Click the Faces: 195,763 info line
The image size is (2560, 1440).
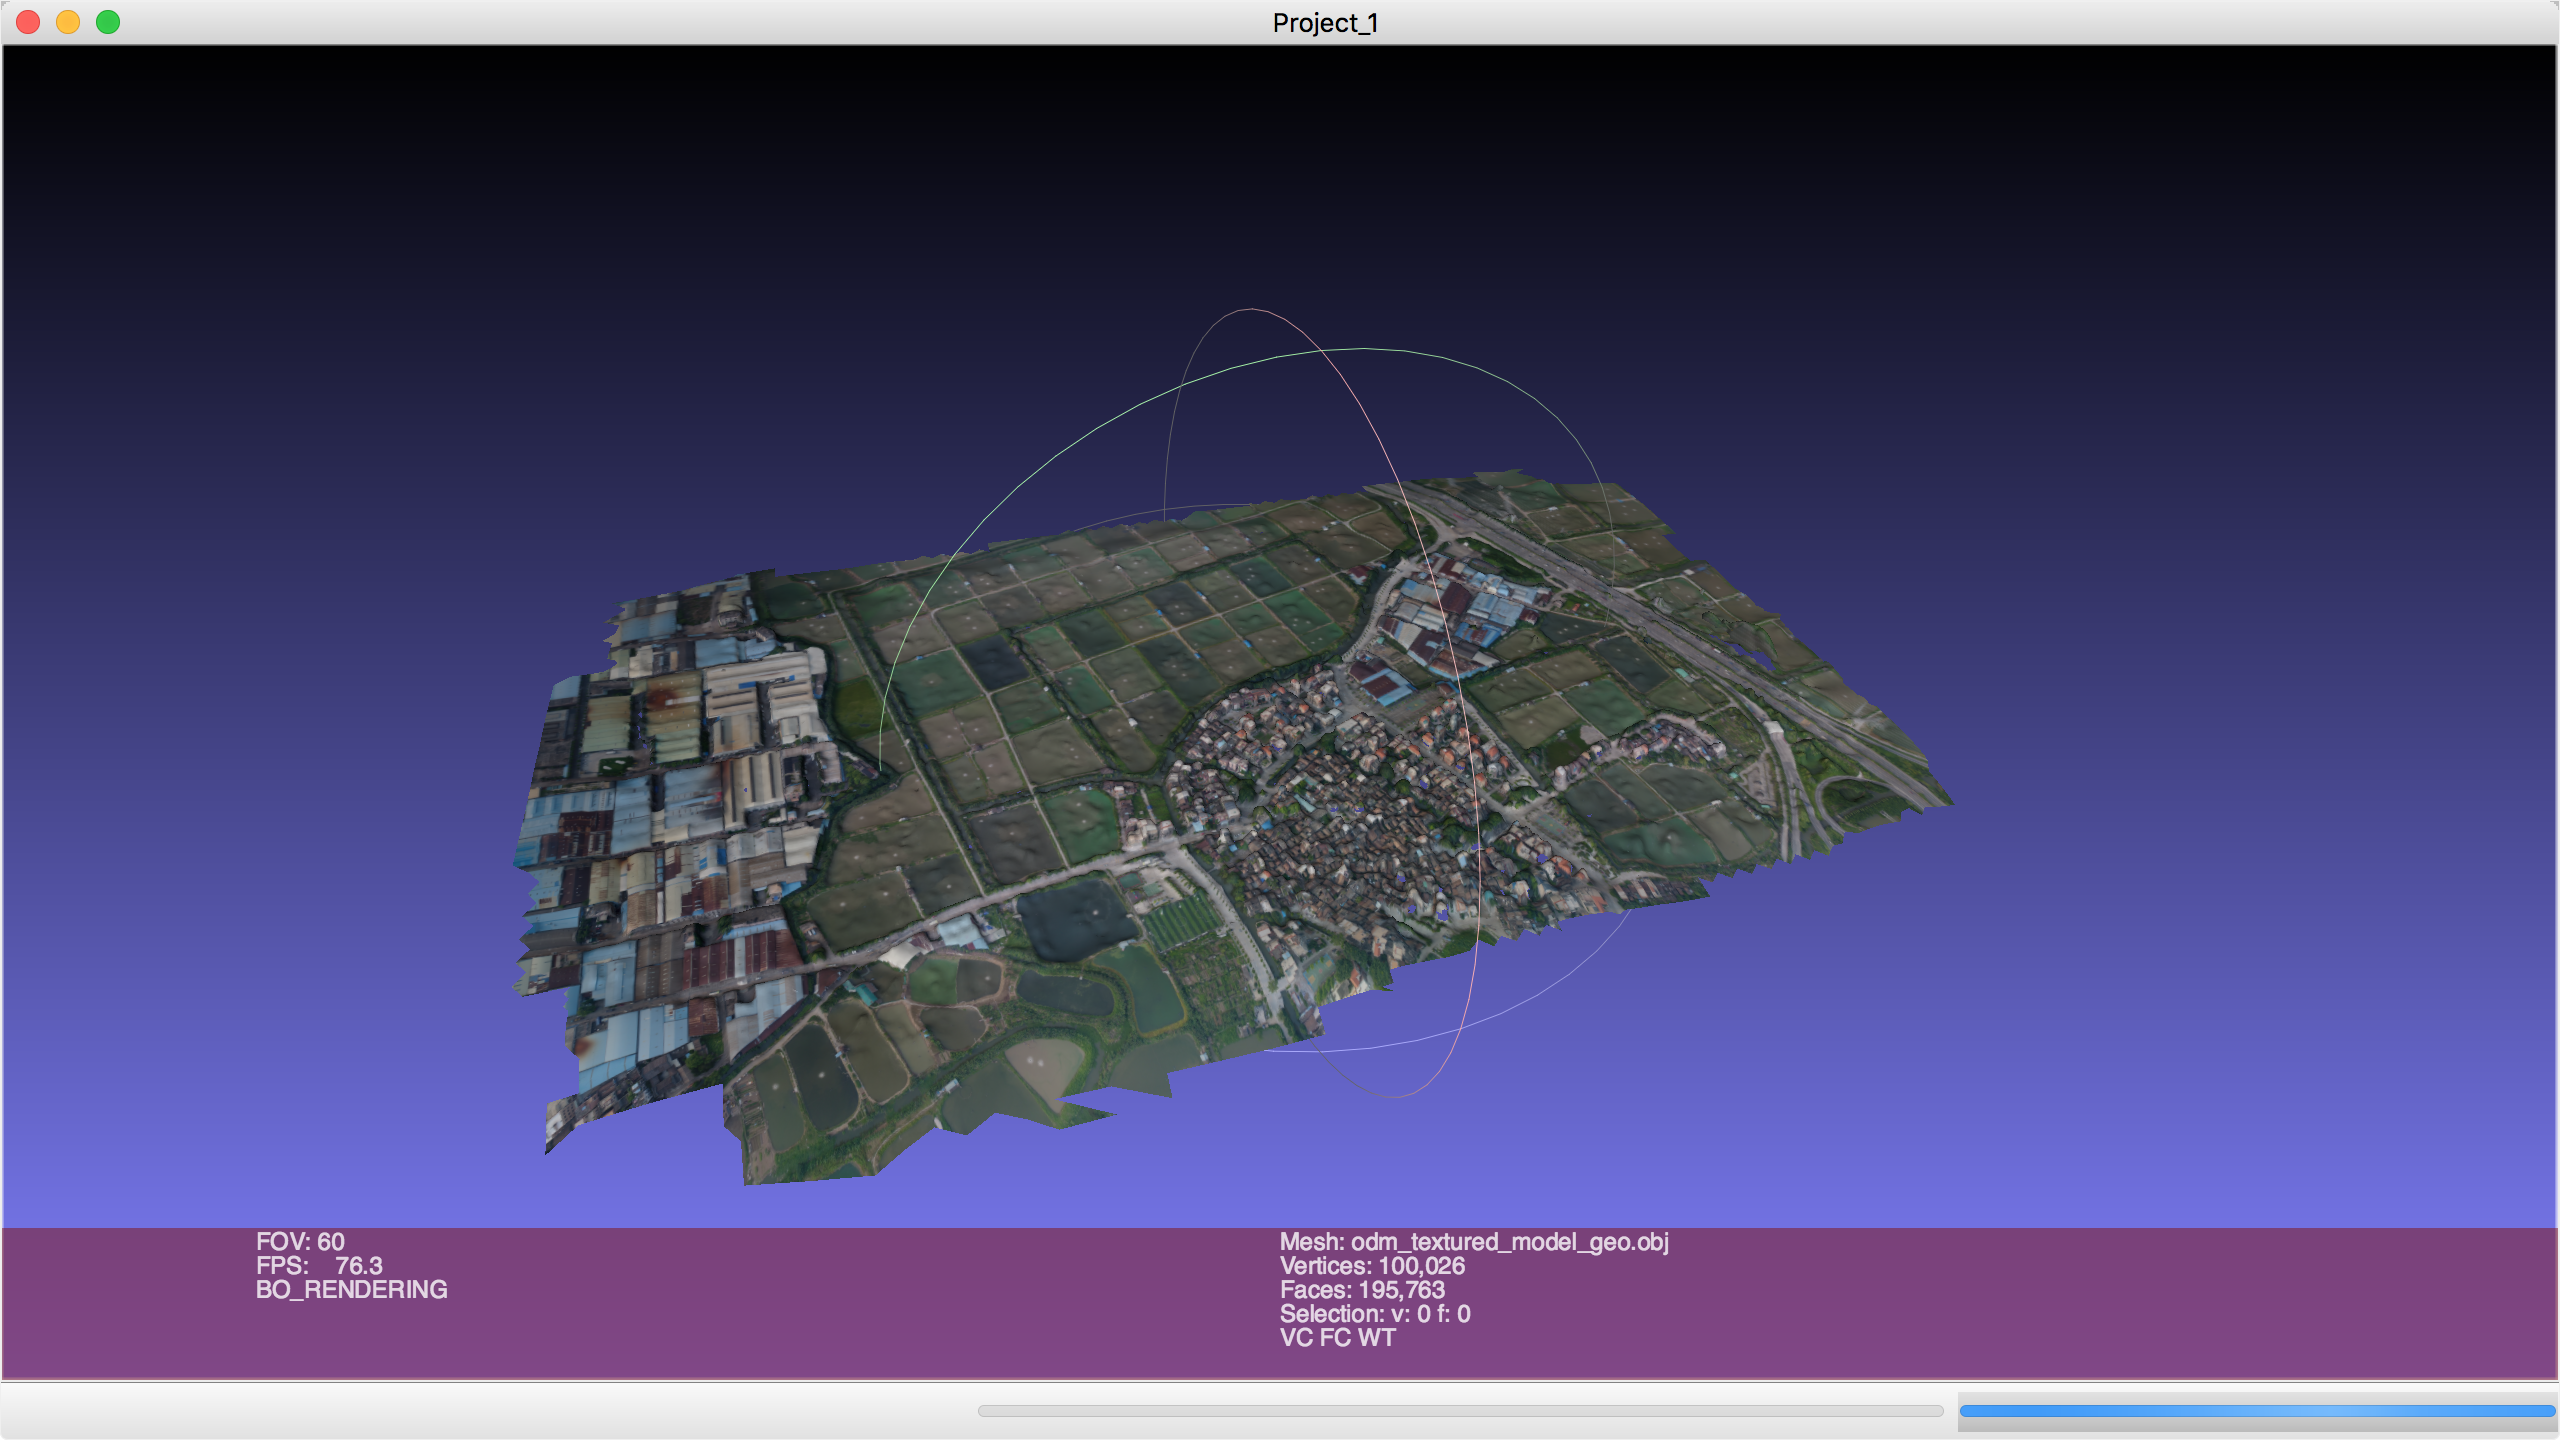coord(1362,1290)
